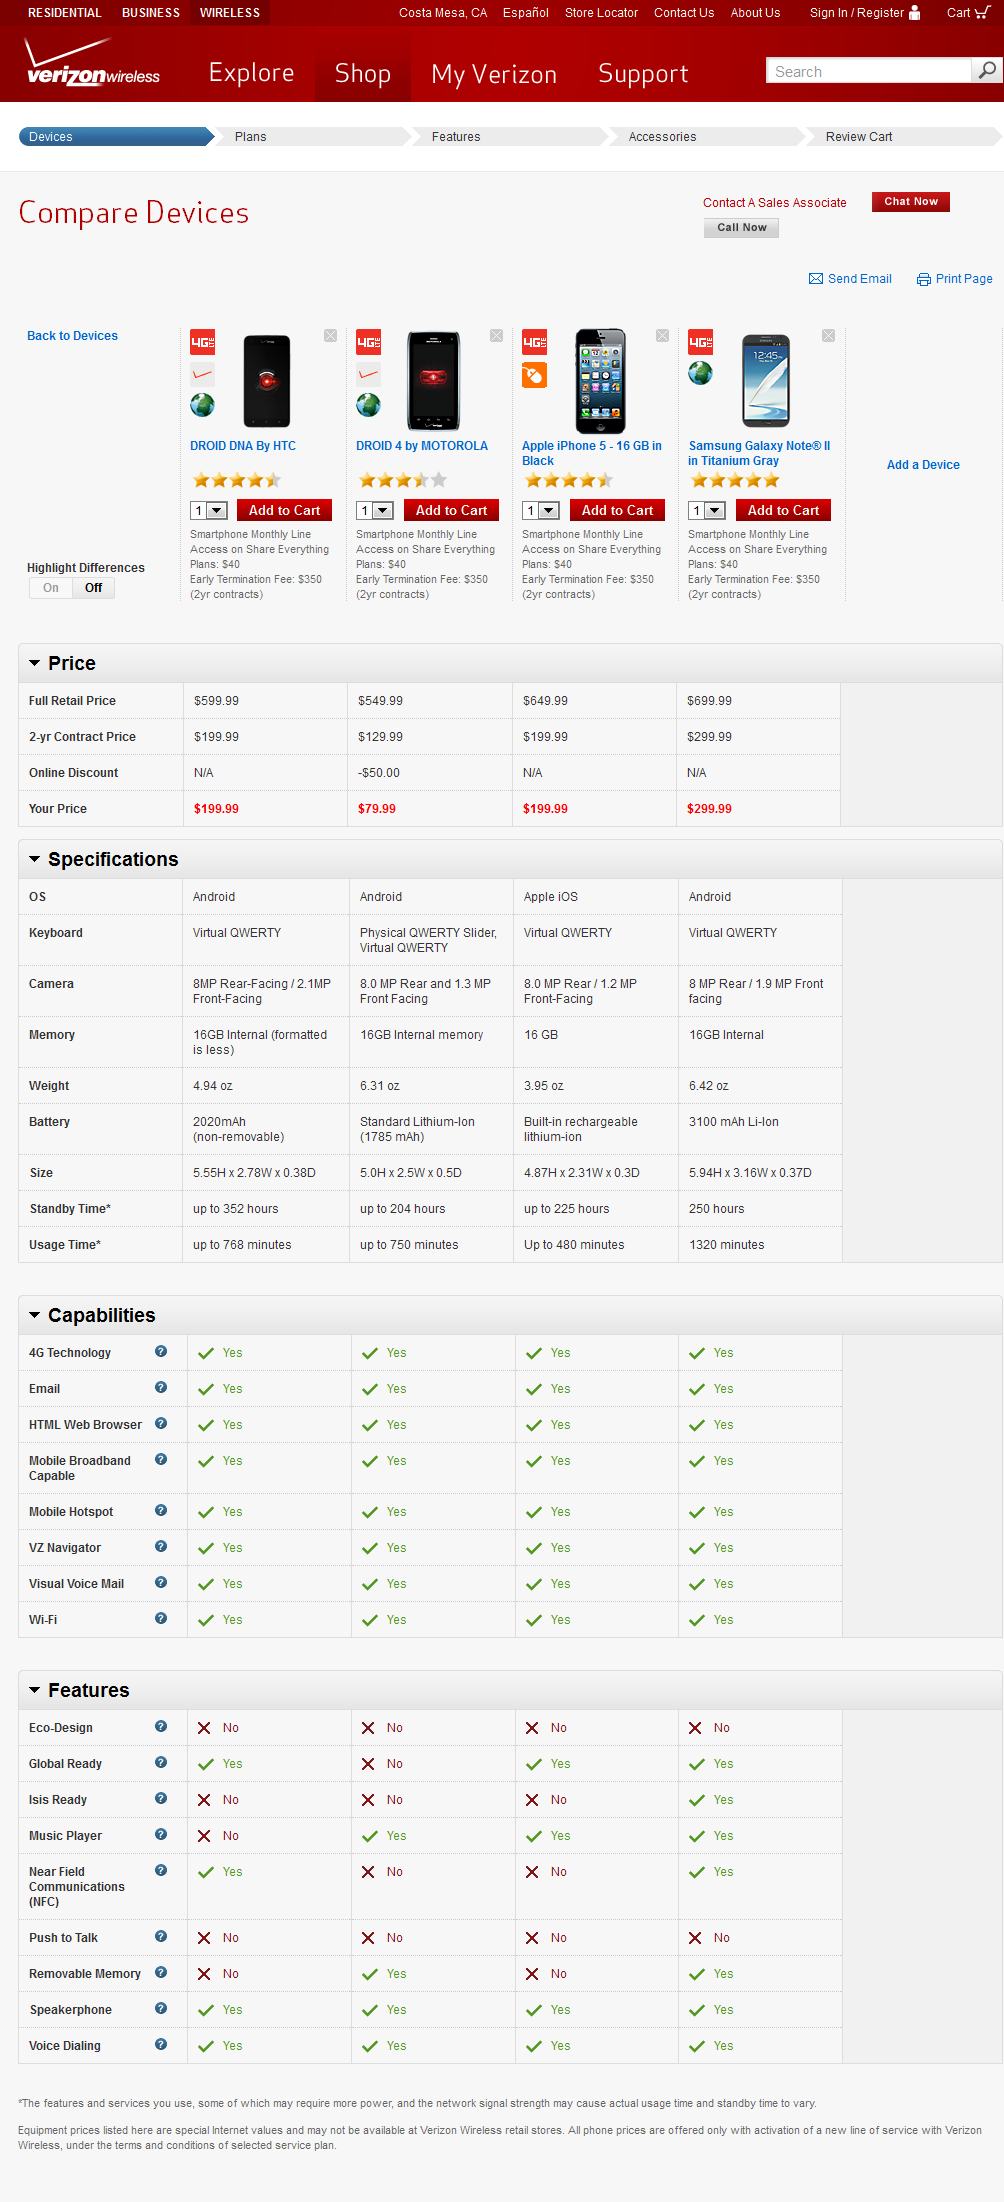The image size is (1004, 2202).
Task: Go to the Accessories step tab
Action: click(x=662, y=137)
